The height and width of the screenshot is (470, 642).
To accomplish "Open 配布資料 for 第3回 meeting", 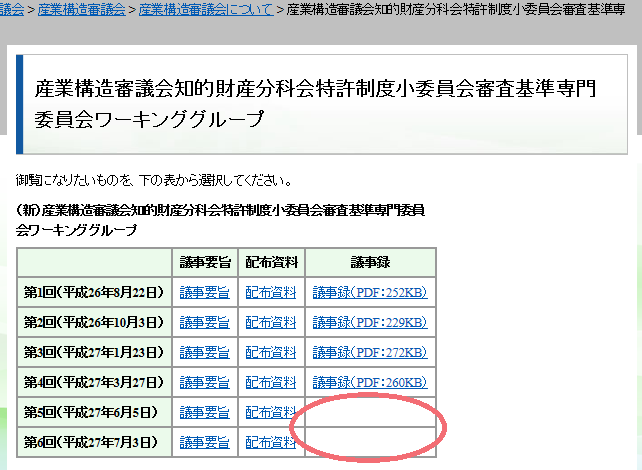I will click(271, 353).
